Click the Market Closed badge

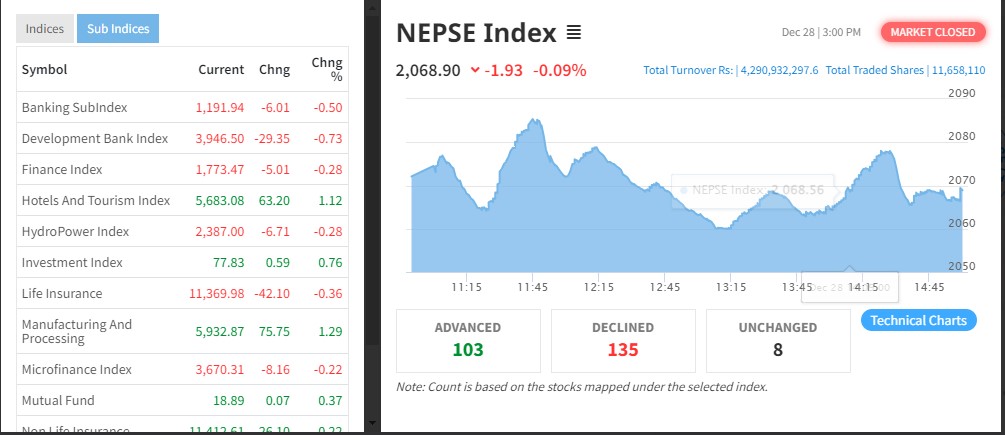tap(932, 32)
